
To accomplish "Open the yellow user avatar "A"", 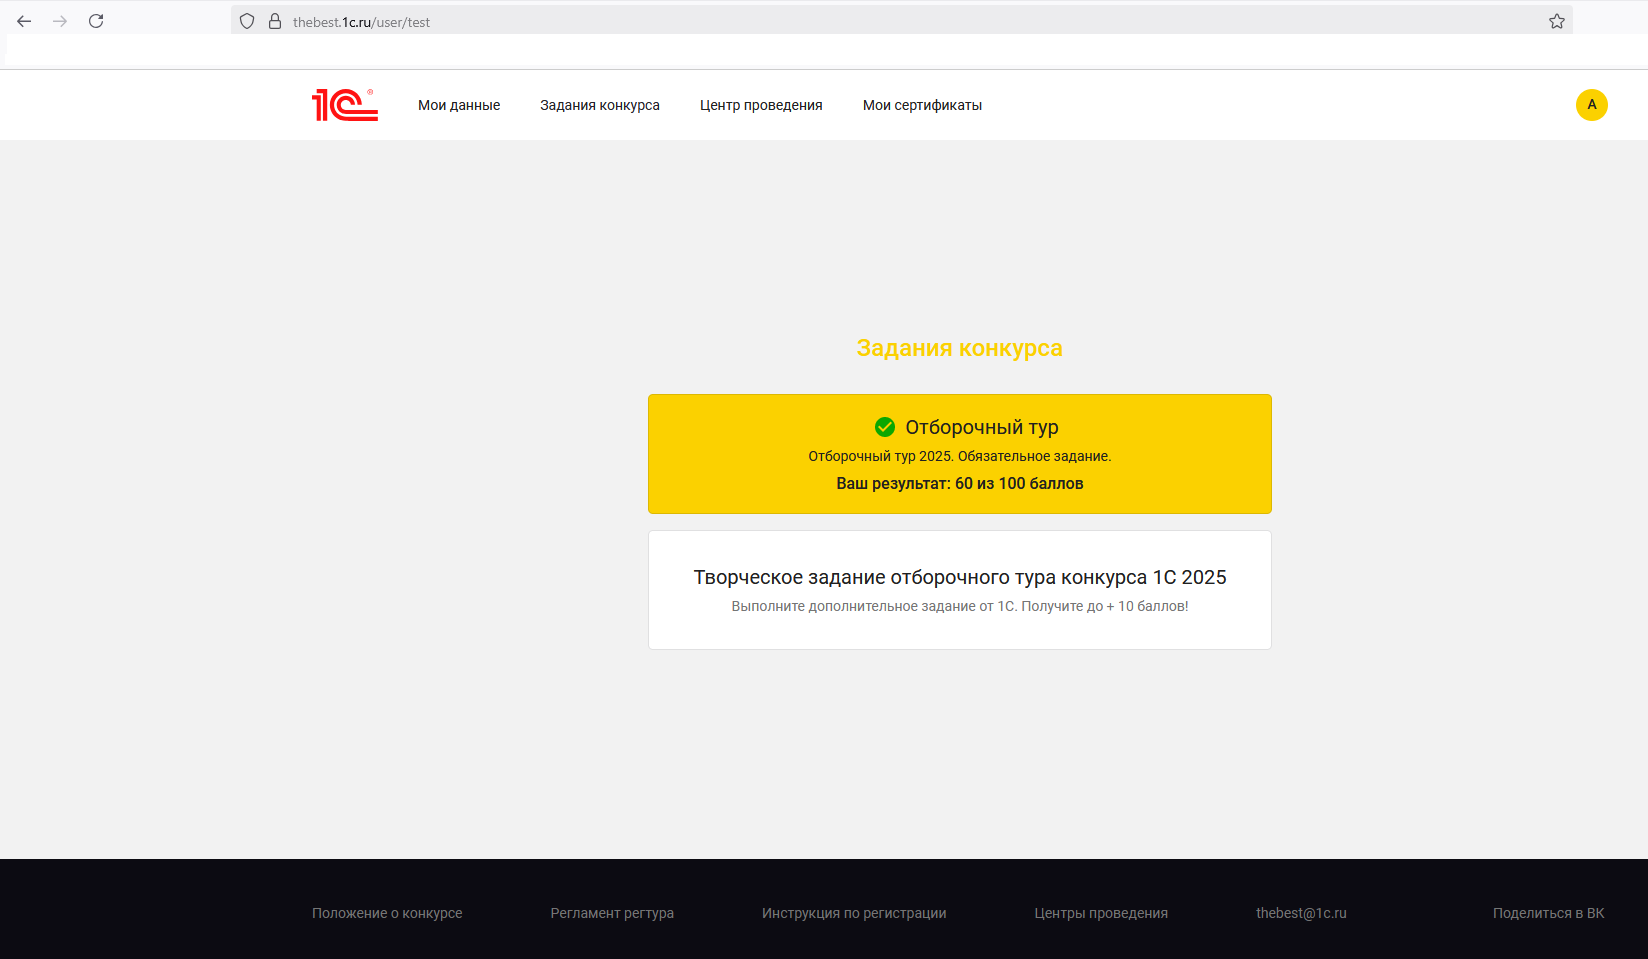I will pyautogui.click(x=1592, y=105).
